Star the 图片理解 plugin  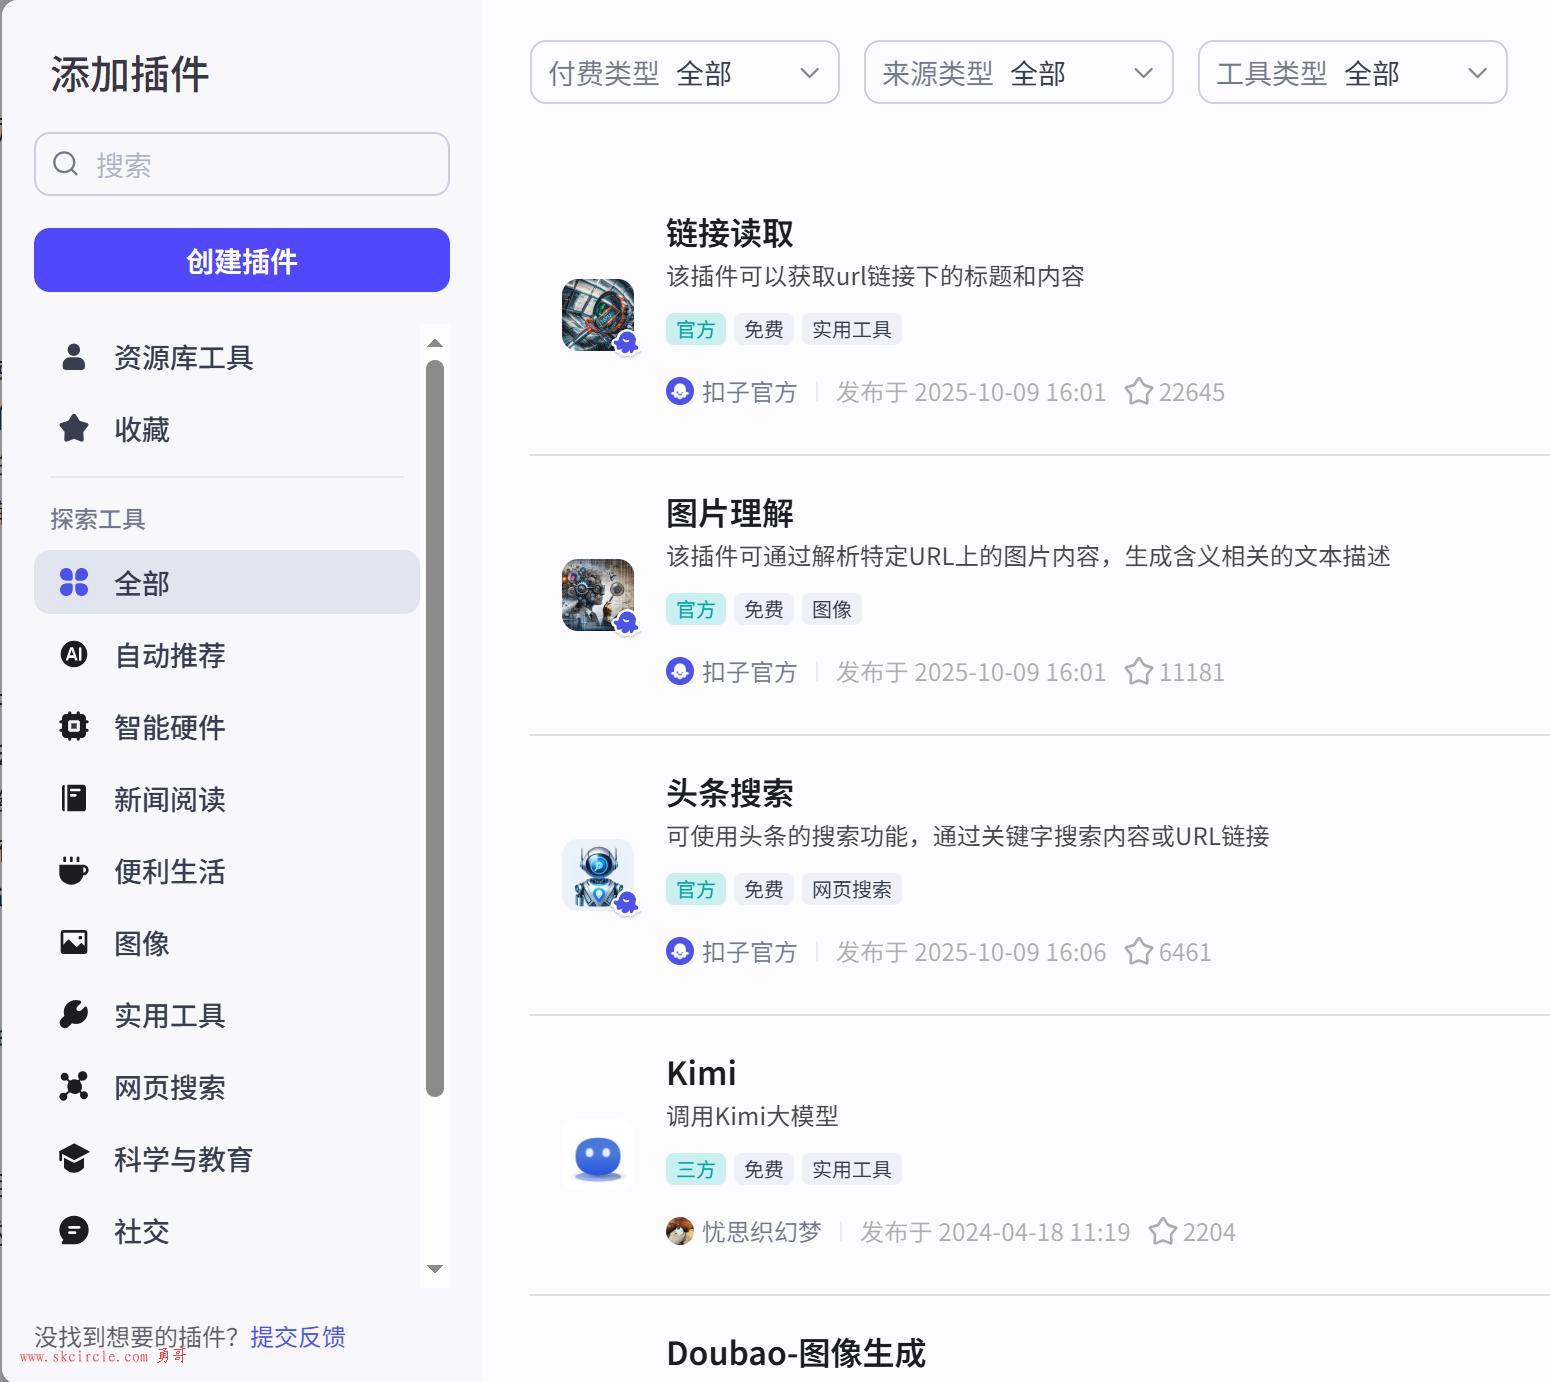click(x=1138, y=671)
